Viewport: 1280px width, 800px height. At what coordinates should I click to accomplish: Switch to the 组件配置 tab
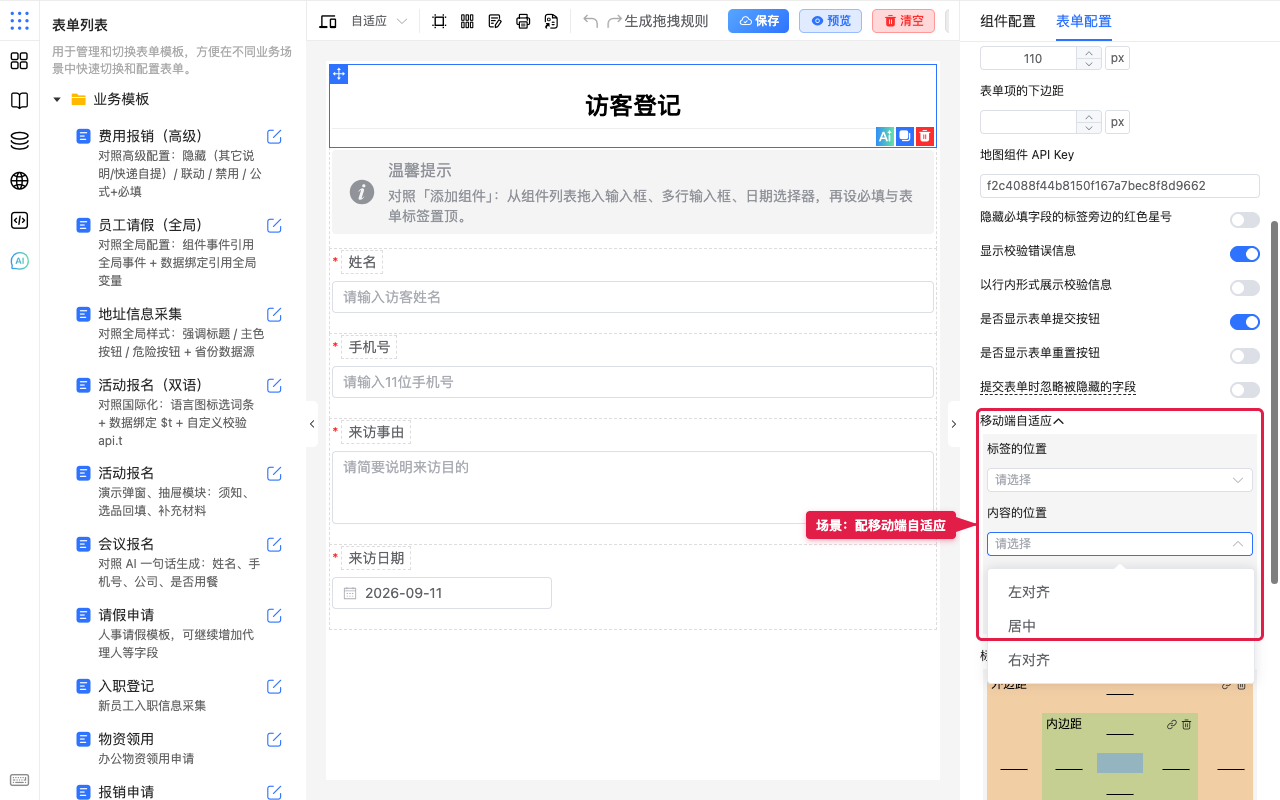click(x=1008, y=21)
